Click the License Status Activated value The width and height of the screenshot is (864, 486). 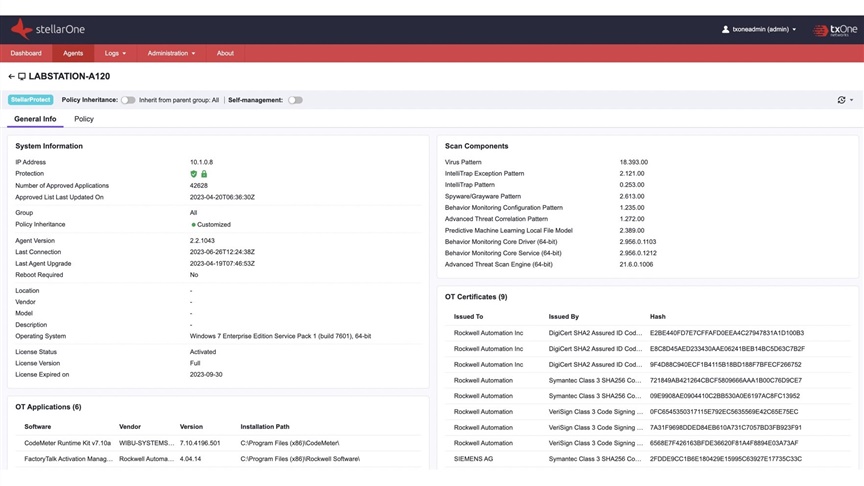[203, 352]
